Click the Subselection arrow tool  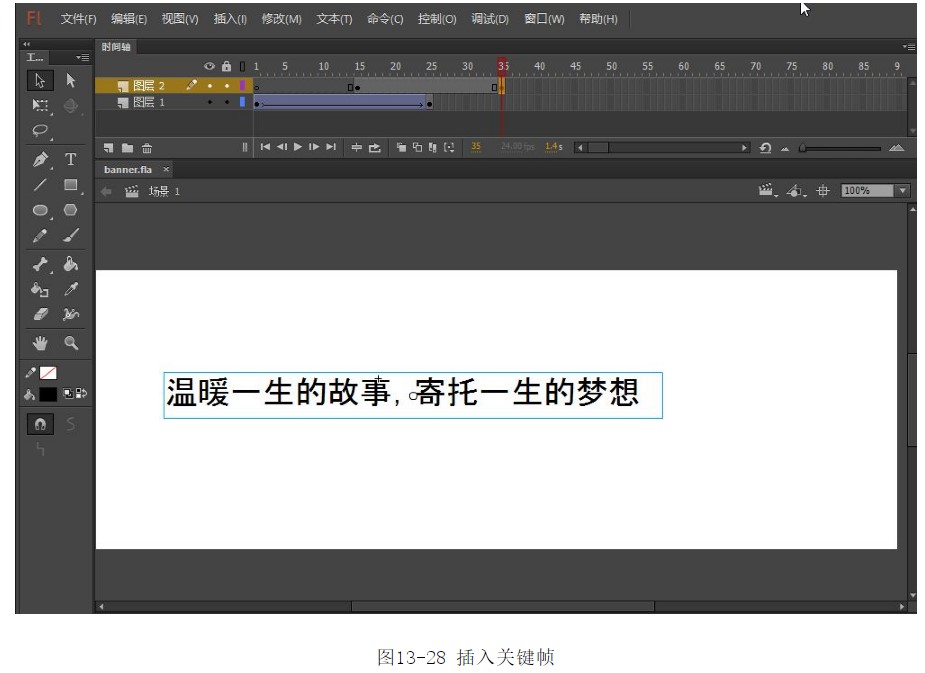click(x=71, y=80)
